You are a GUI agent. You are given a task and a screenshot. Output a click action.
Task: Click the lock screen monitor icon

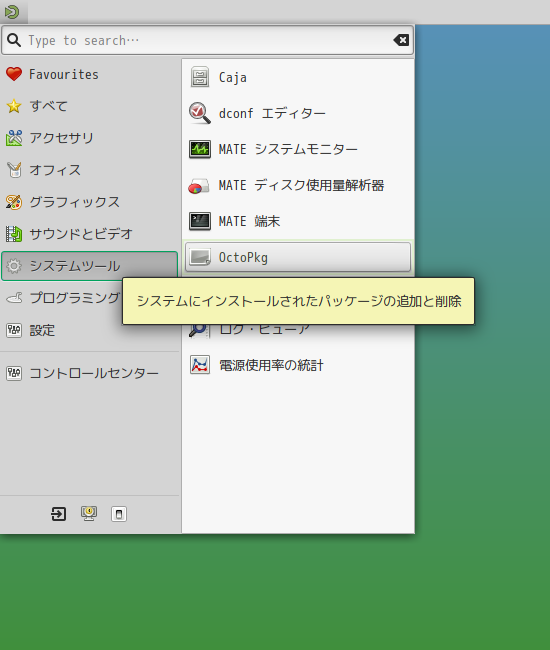[89, 514]
